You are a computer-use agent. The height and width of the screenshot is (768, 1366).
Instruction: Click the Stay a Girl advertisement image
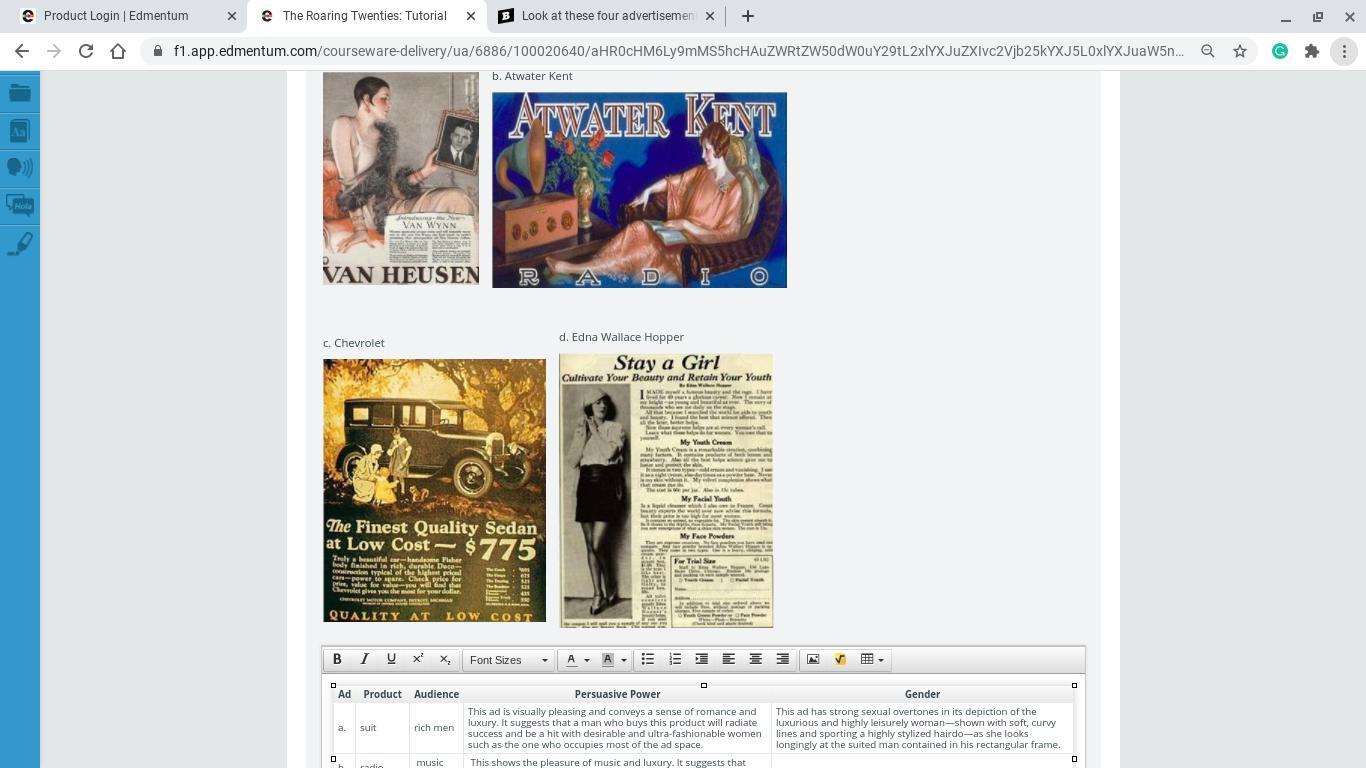(666, 491)
